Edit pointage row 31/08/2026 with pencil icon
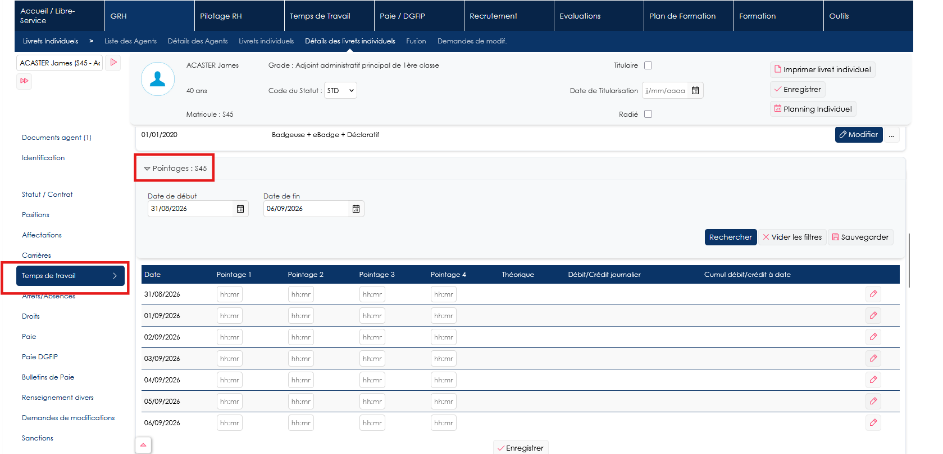The height and width of the screenshot is (454, 943). click(x=873, y=294)
